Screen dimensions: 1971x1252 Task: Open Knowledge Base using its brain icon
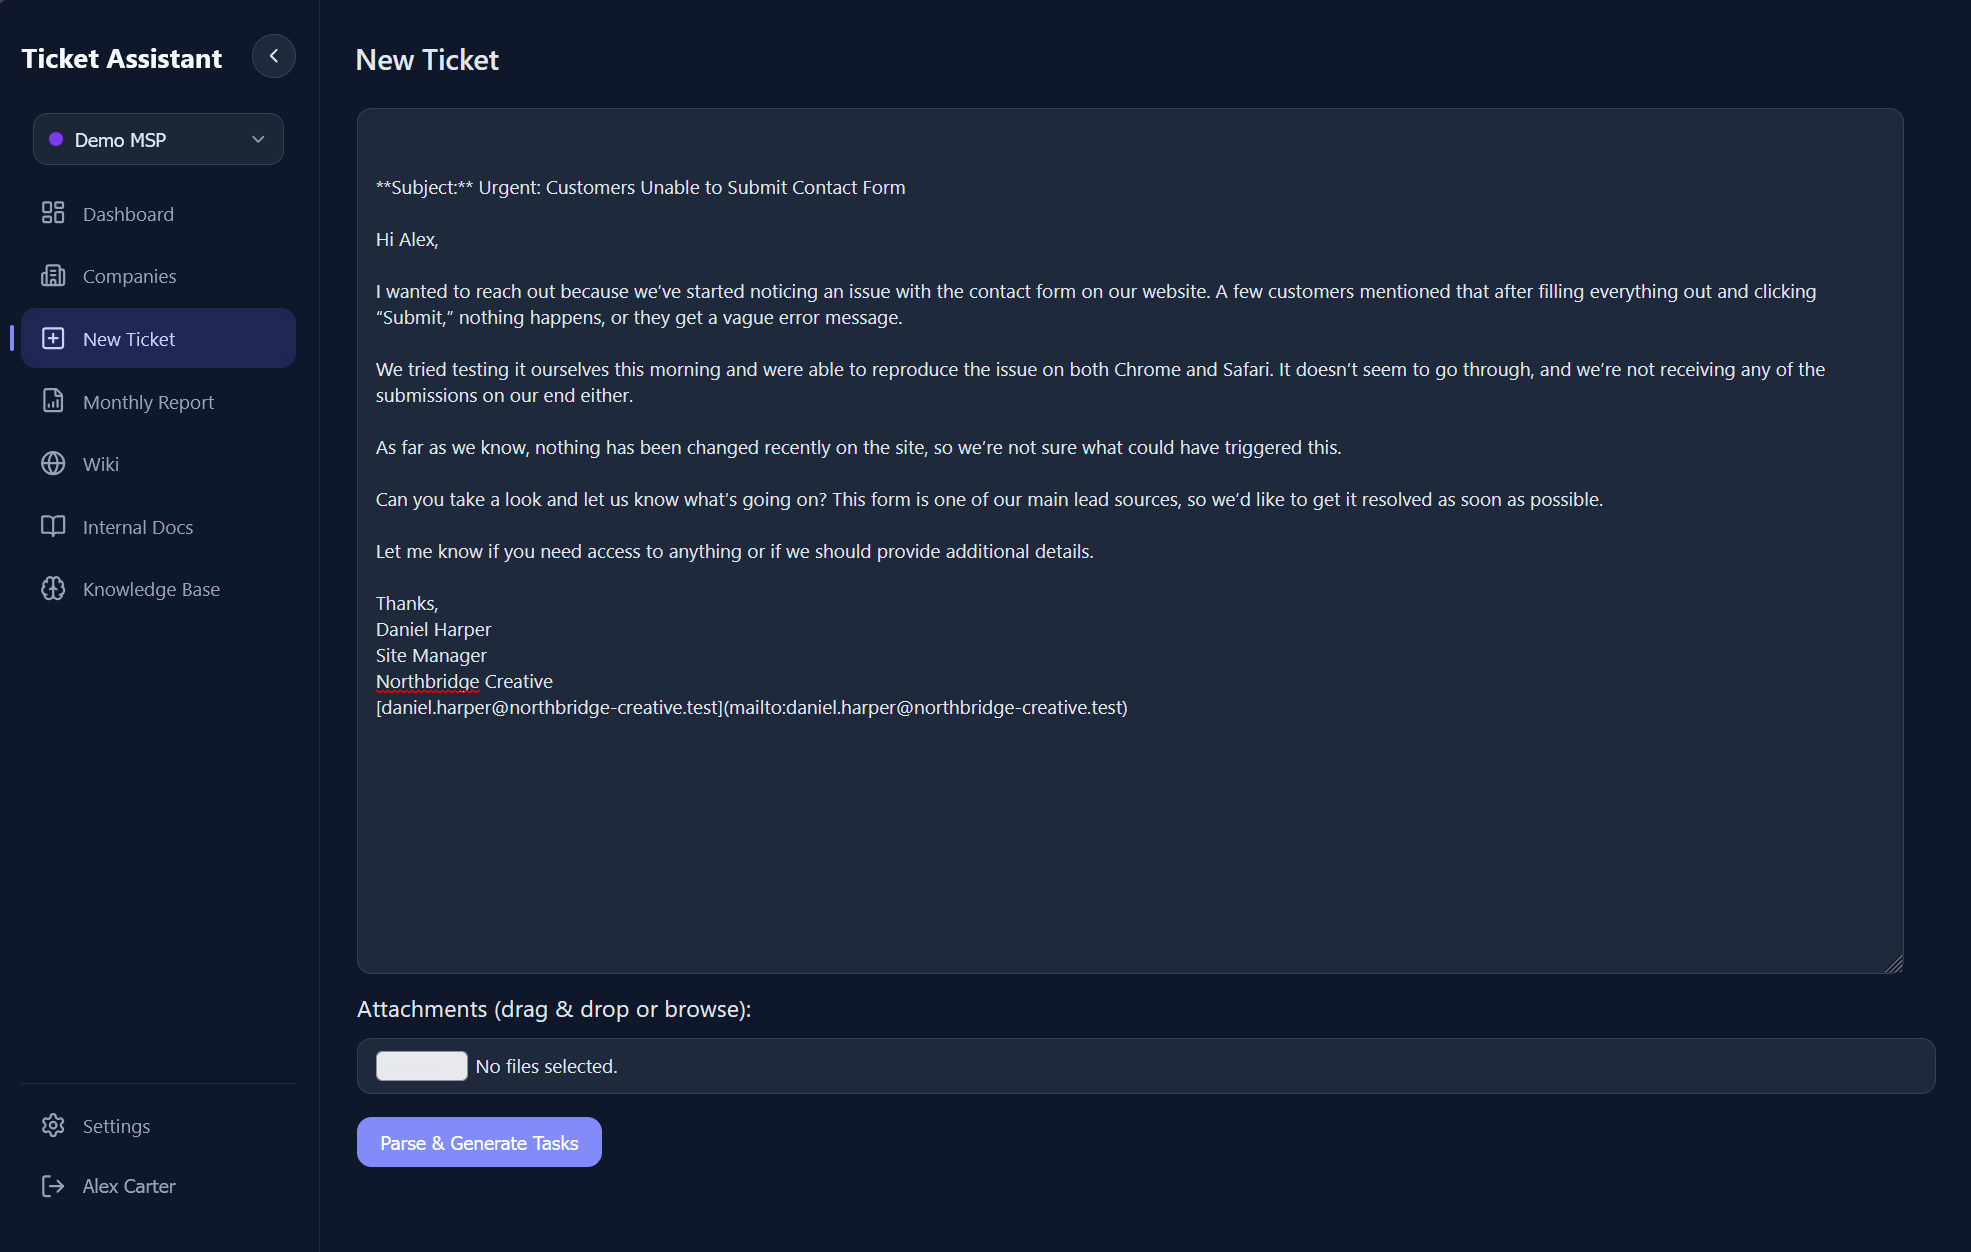tap(54, 589)
